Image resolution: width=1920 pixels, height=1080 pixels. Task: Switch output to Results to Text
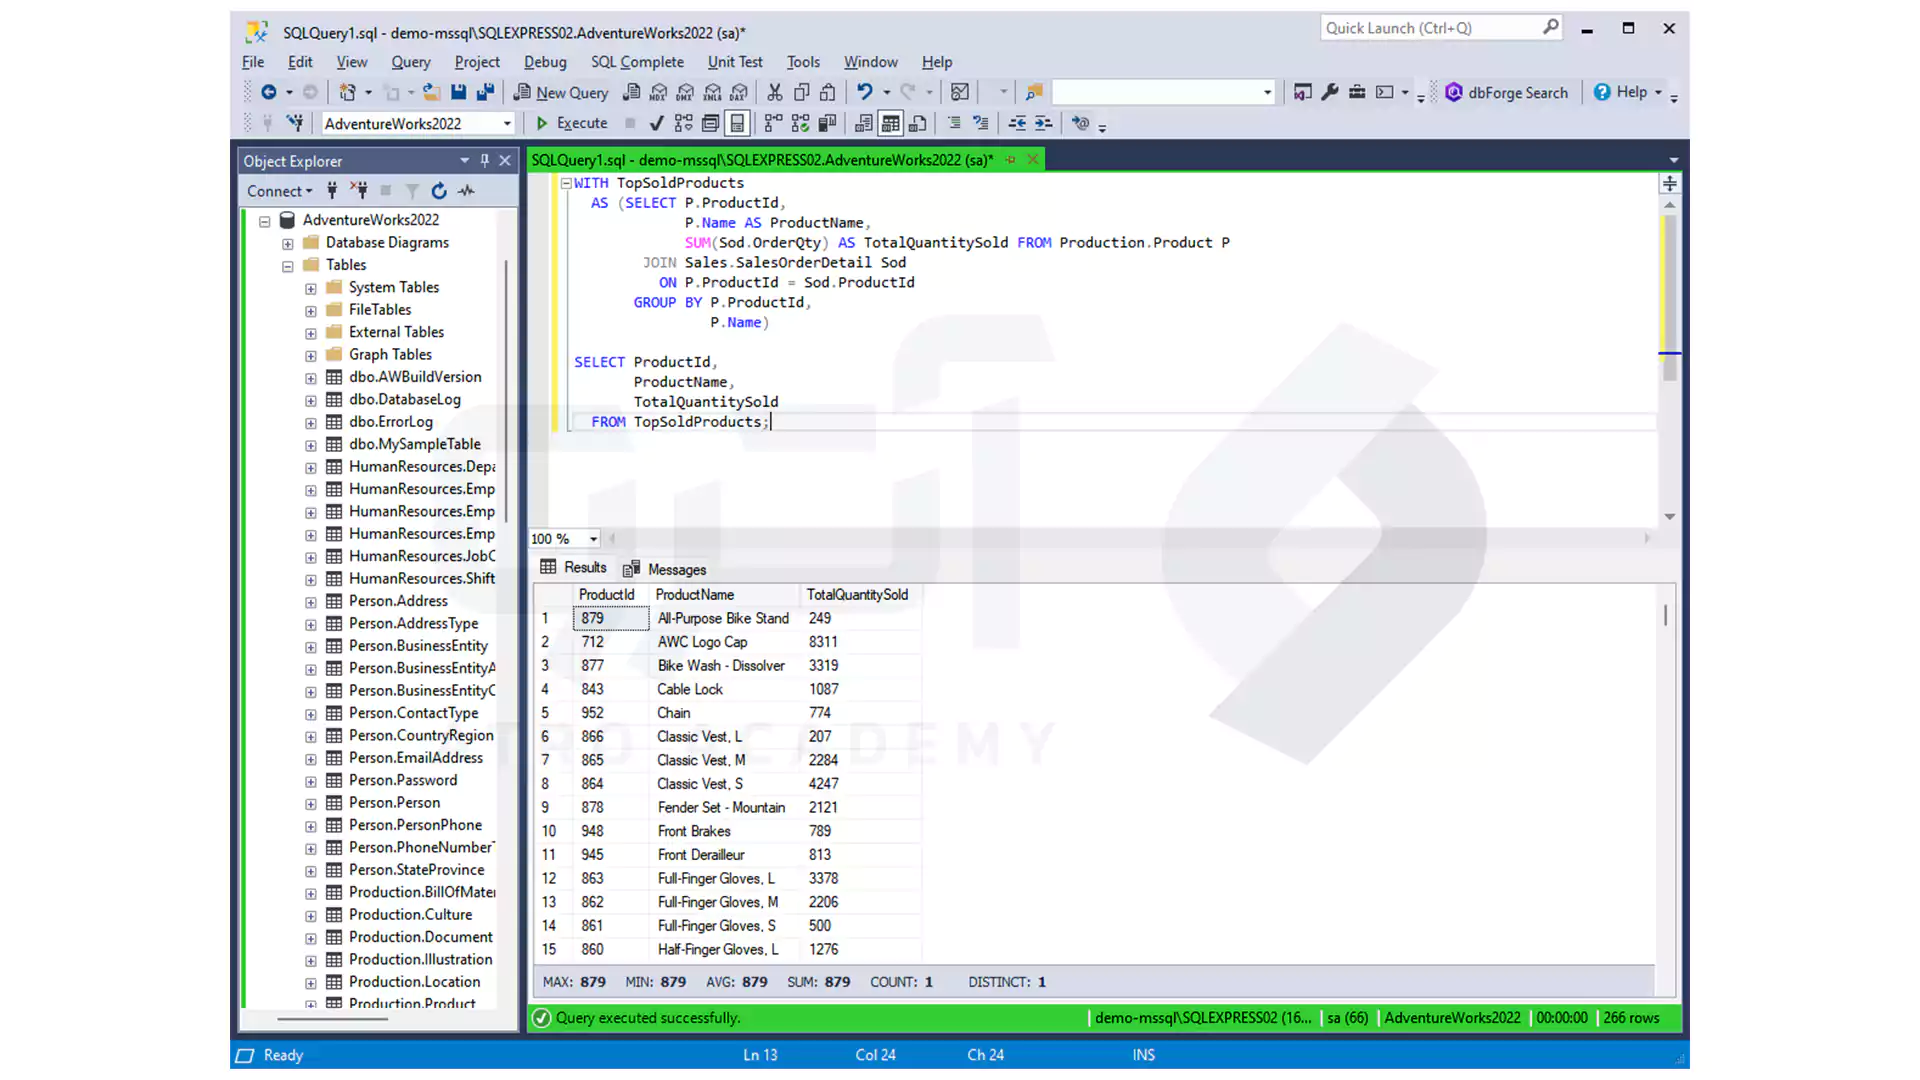click(x=863, y=123)
